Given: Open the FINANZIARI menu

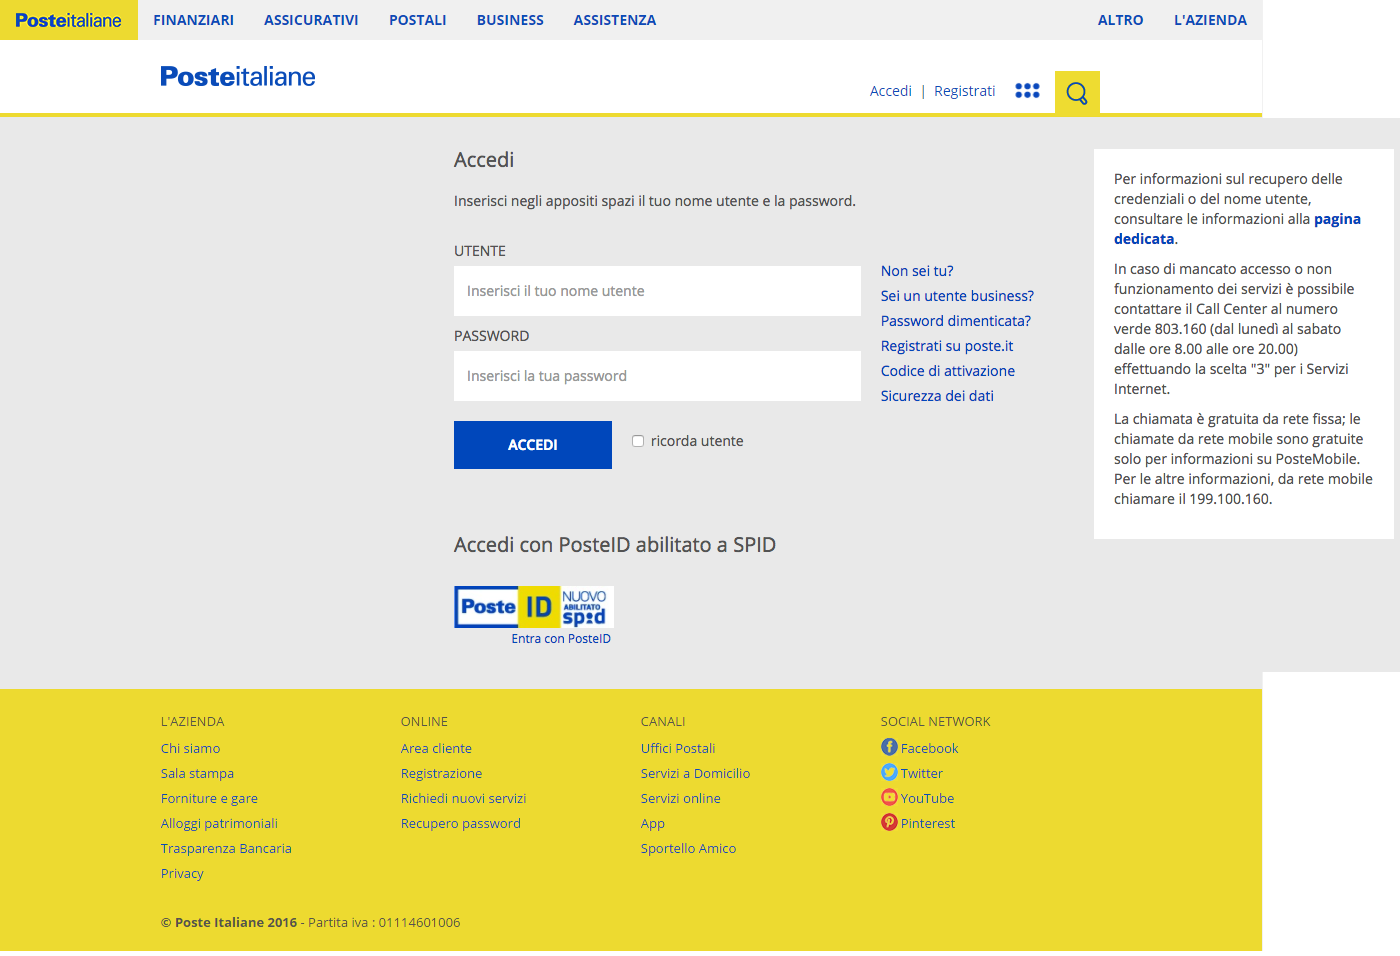Looking at the screenshot, I should 194,20.
